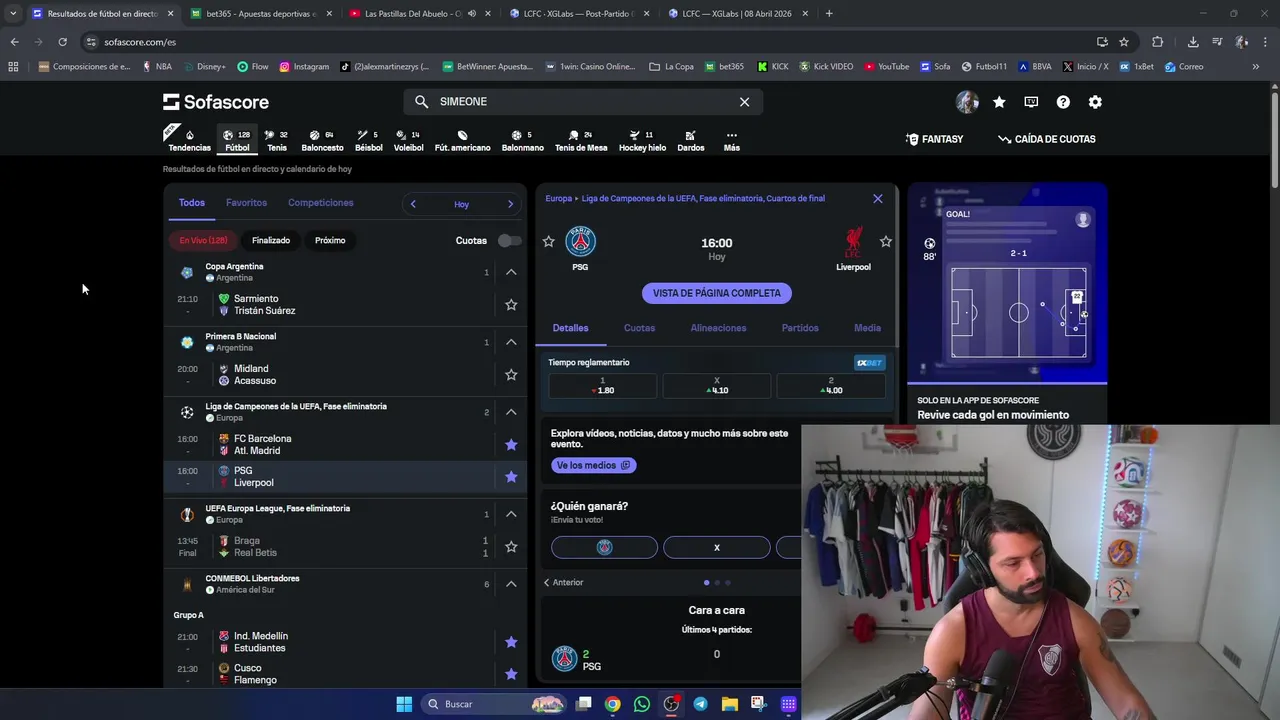The width and height of the screenshot is (1280, 720).
Task: Collapse the UEFA Europa League section
Action: tap(511, 514)
